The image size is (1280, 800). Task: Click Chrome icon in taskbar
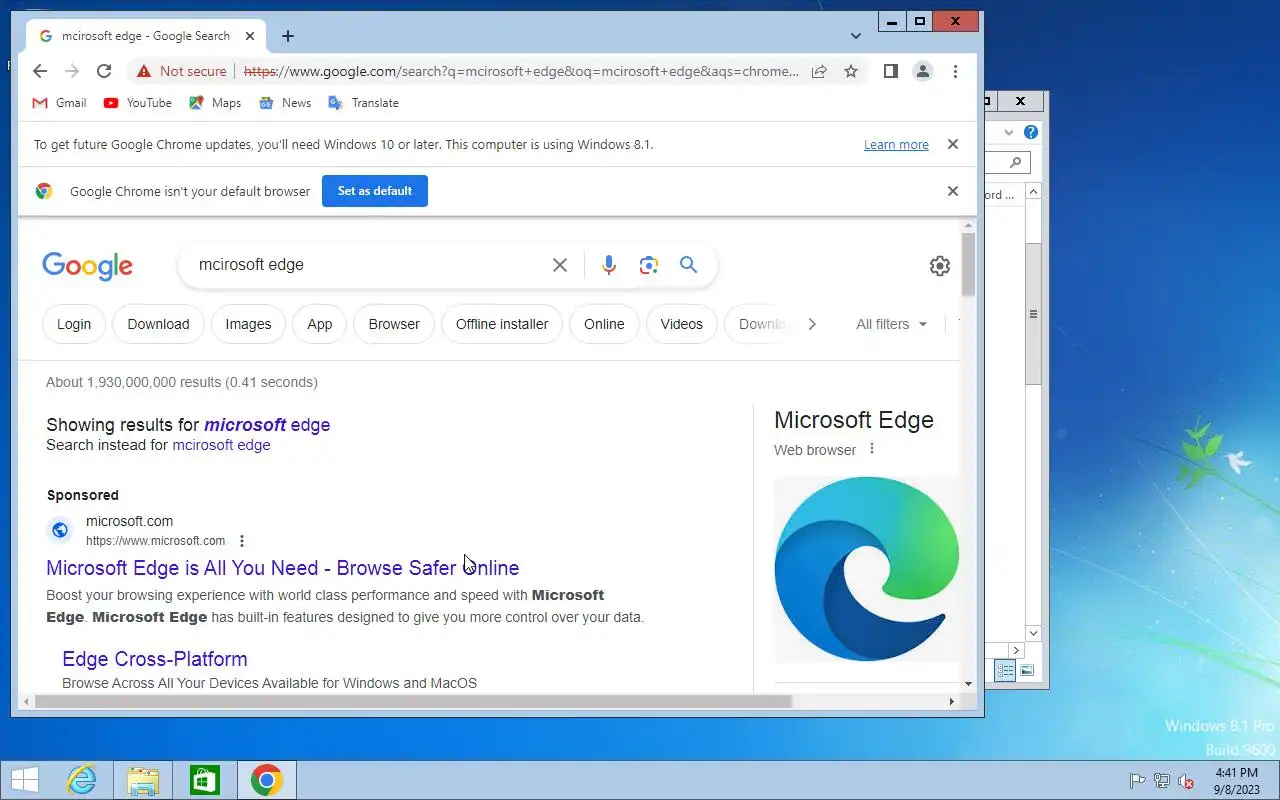click(267, 780)
